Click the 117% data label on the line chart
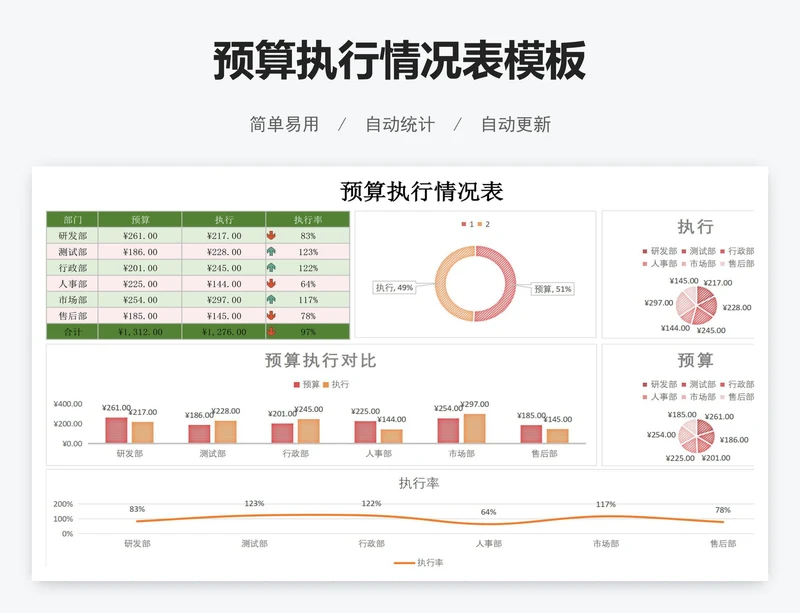The height and width of the screenshot is (613, 800). coord(606,504)
